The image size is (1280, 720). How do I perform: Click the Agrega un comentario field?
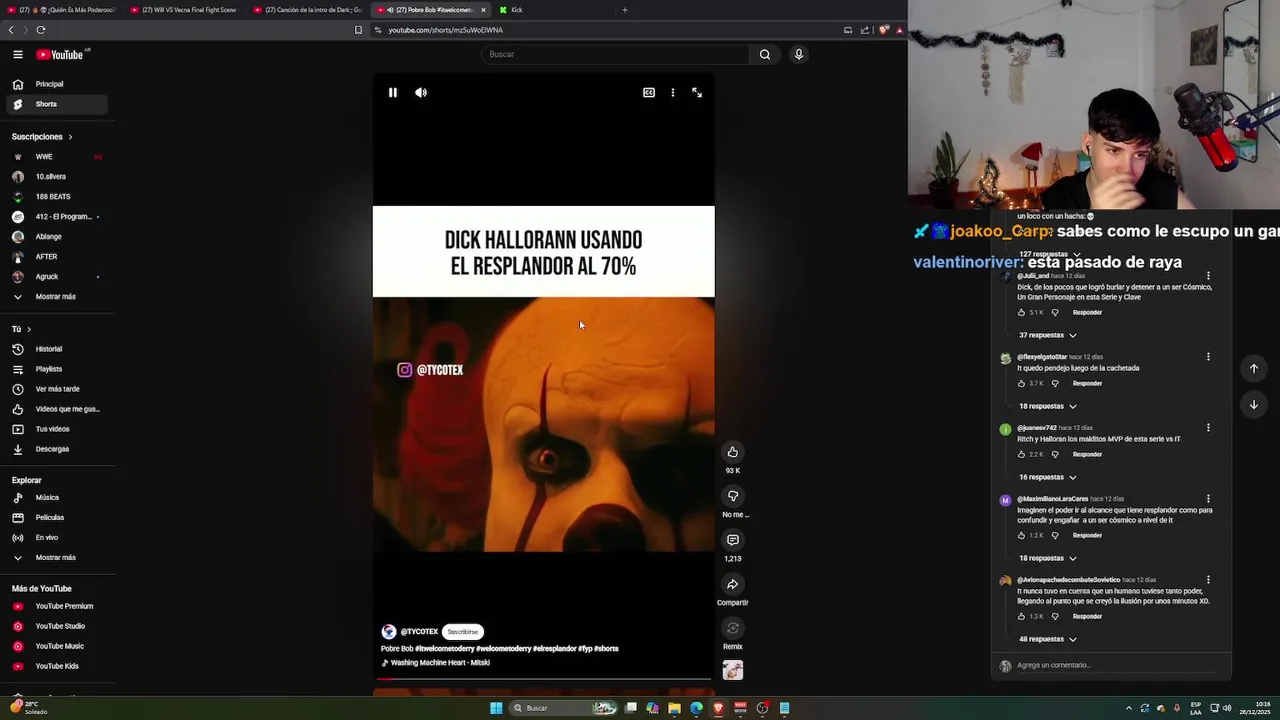tap(1115, 666)
